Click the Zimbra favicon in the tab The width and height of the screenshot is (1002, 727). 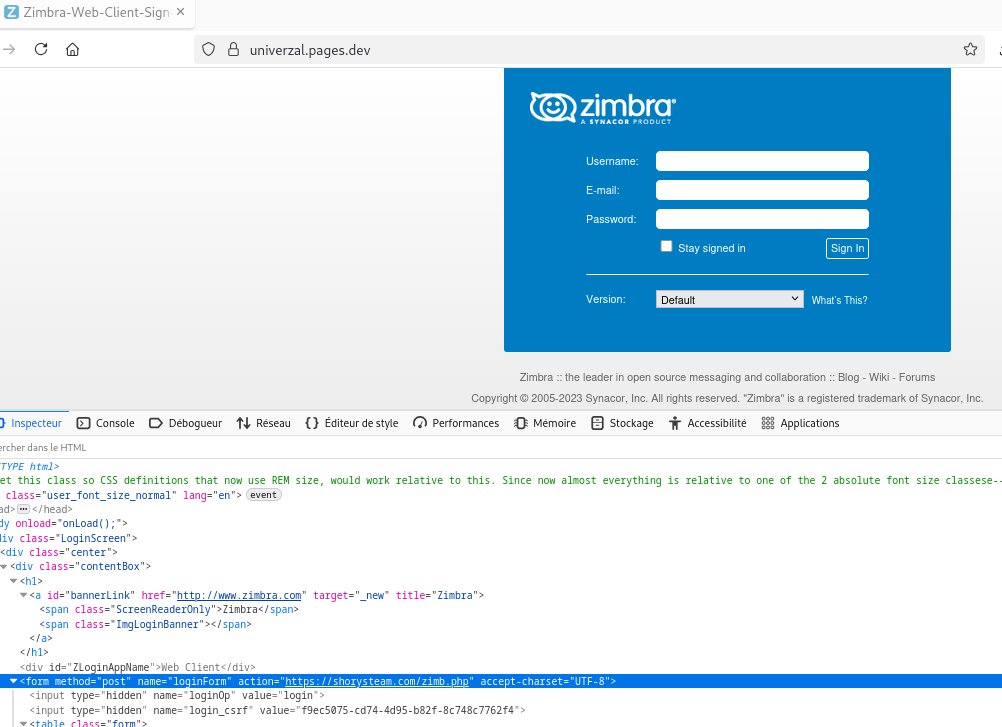click(12, 12)
